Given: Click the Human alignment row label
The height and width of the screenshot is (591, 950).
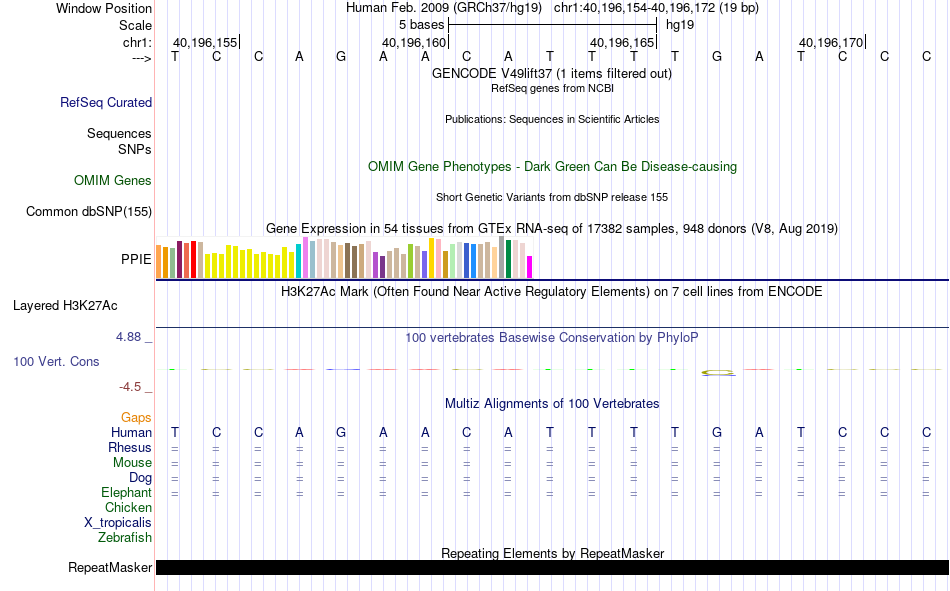Looking at the screenshot, I should (131, 433).
